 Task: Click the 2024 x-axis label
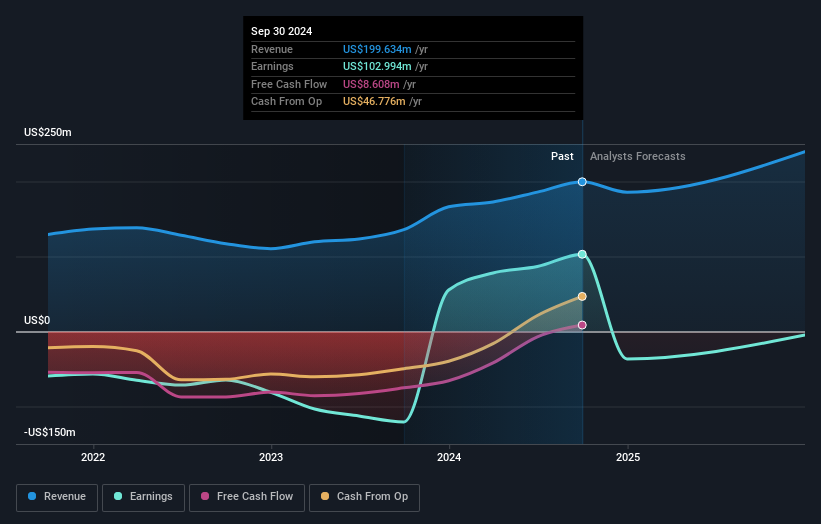pyautogui.click(x=449, y=457)
